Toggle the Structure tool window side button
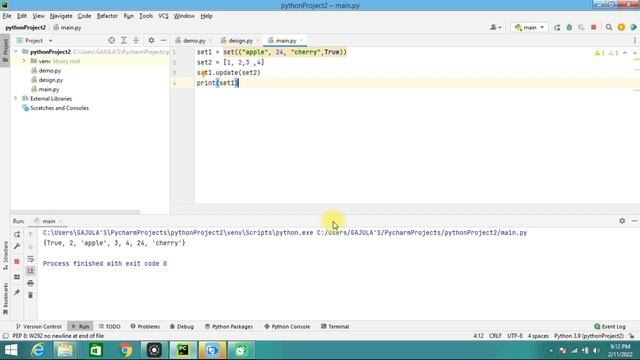 (5, 256)
